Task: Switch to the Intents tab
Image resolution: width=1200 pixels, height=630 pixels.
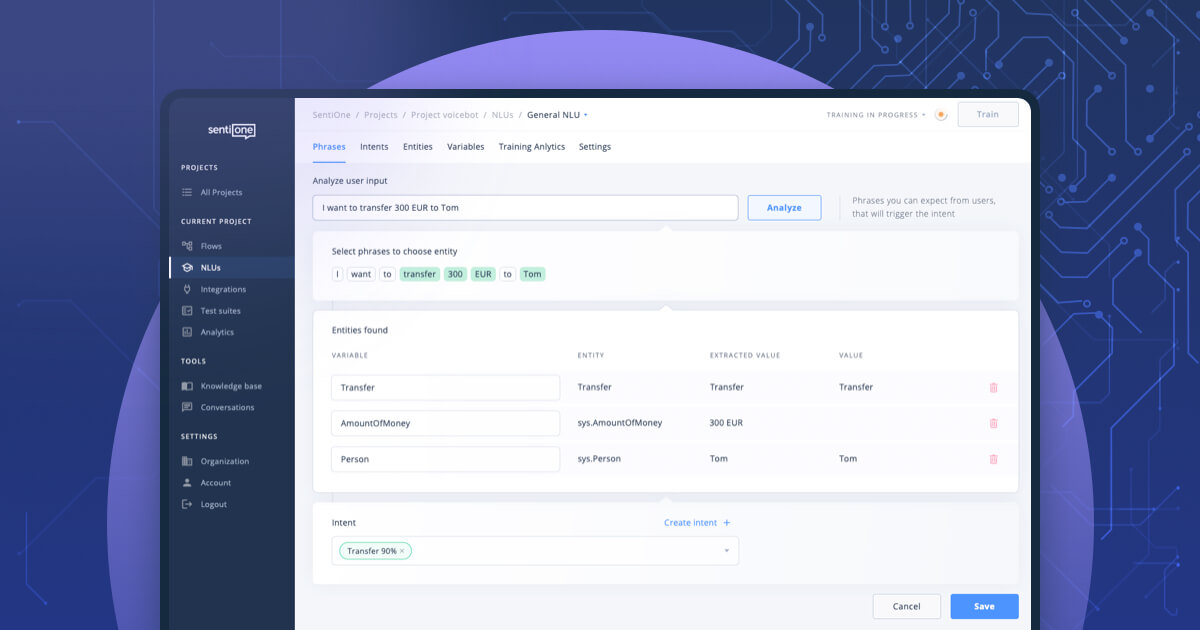Action: 374,146
